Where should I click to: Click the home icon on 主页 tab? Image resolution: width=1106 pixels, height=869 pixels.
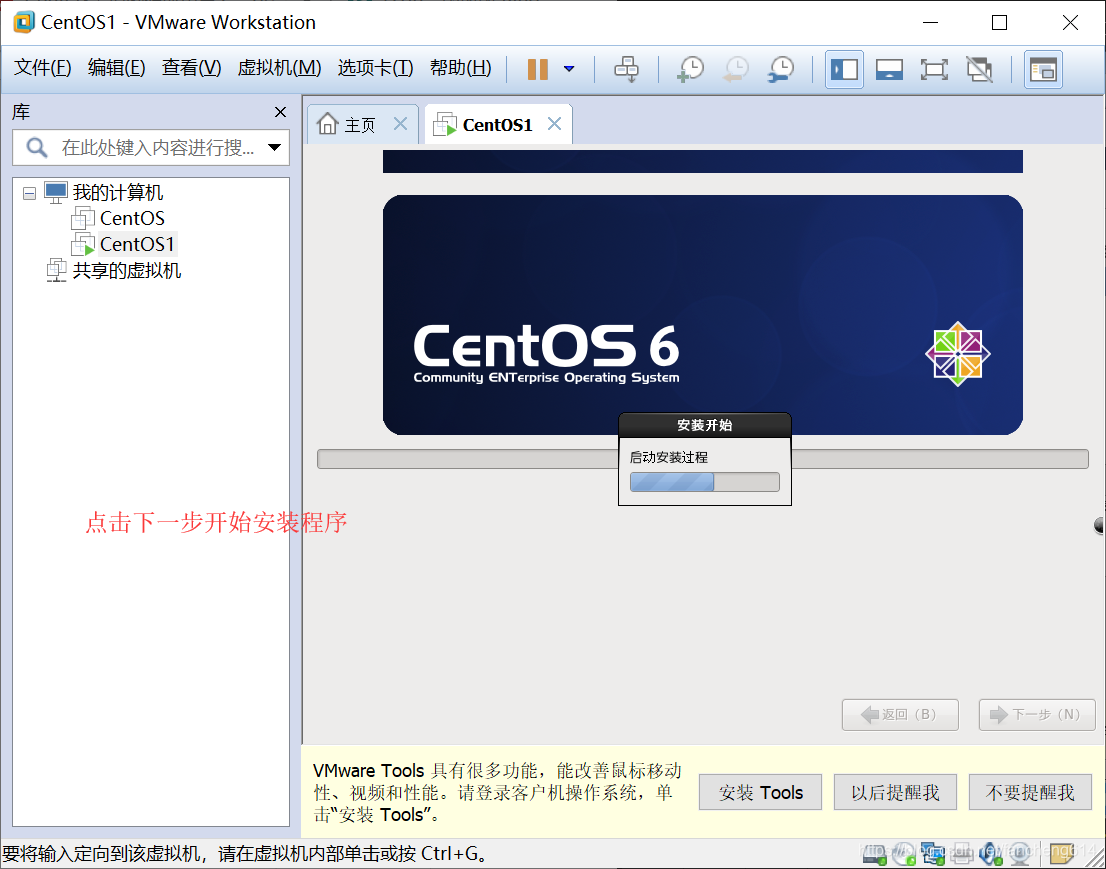(327, 123)
